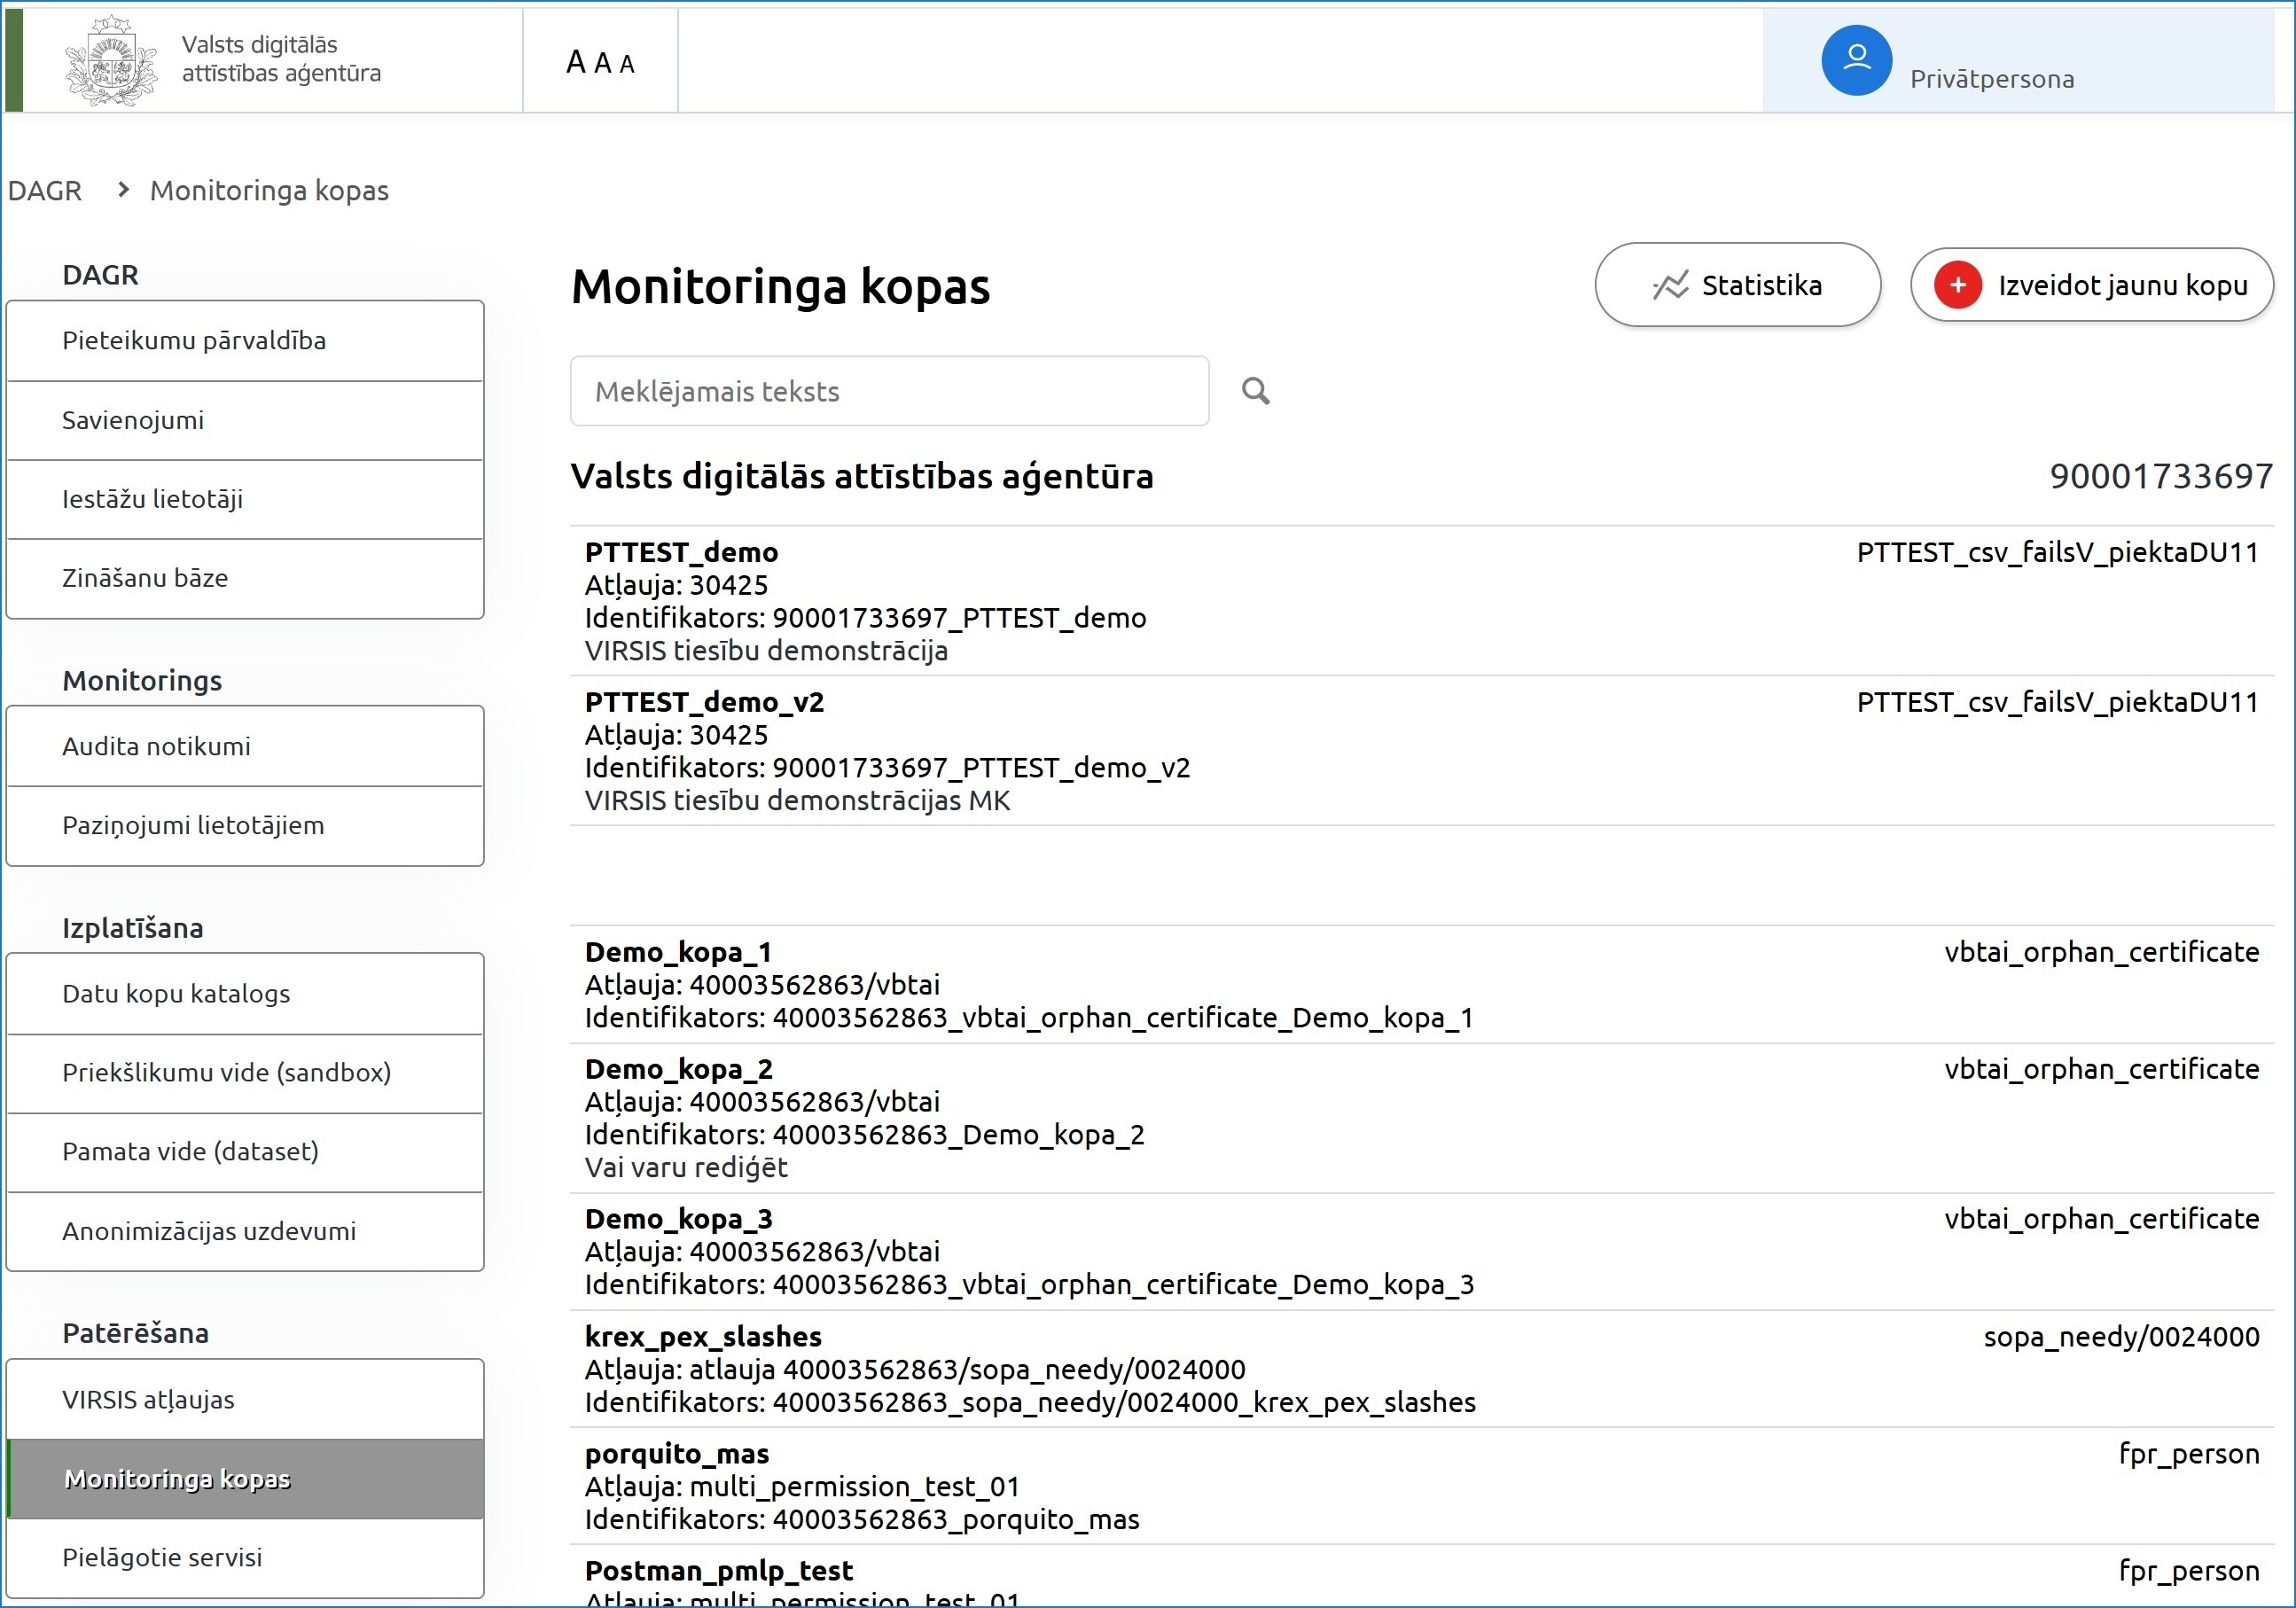The height and width of the screenshot is (1608, 2296).
Task: Click Izveidot jaunu kopu button
Action: point(2092,285)
